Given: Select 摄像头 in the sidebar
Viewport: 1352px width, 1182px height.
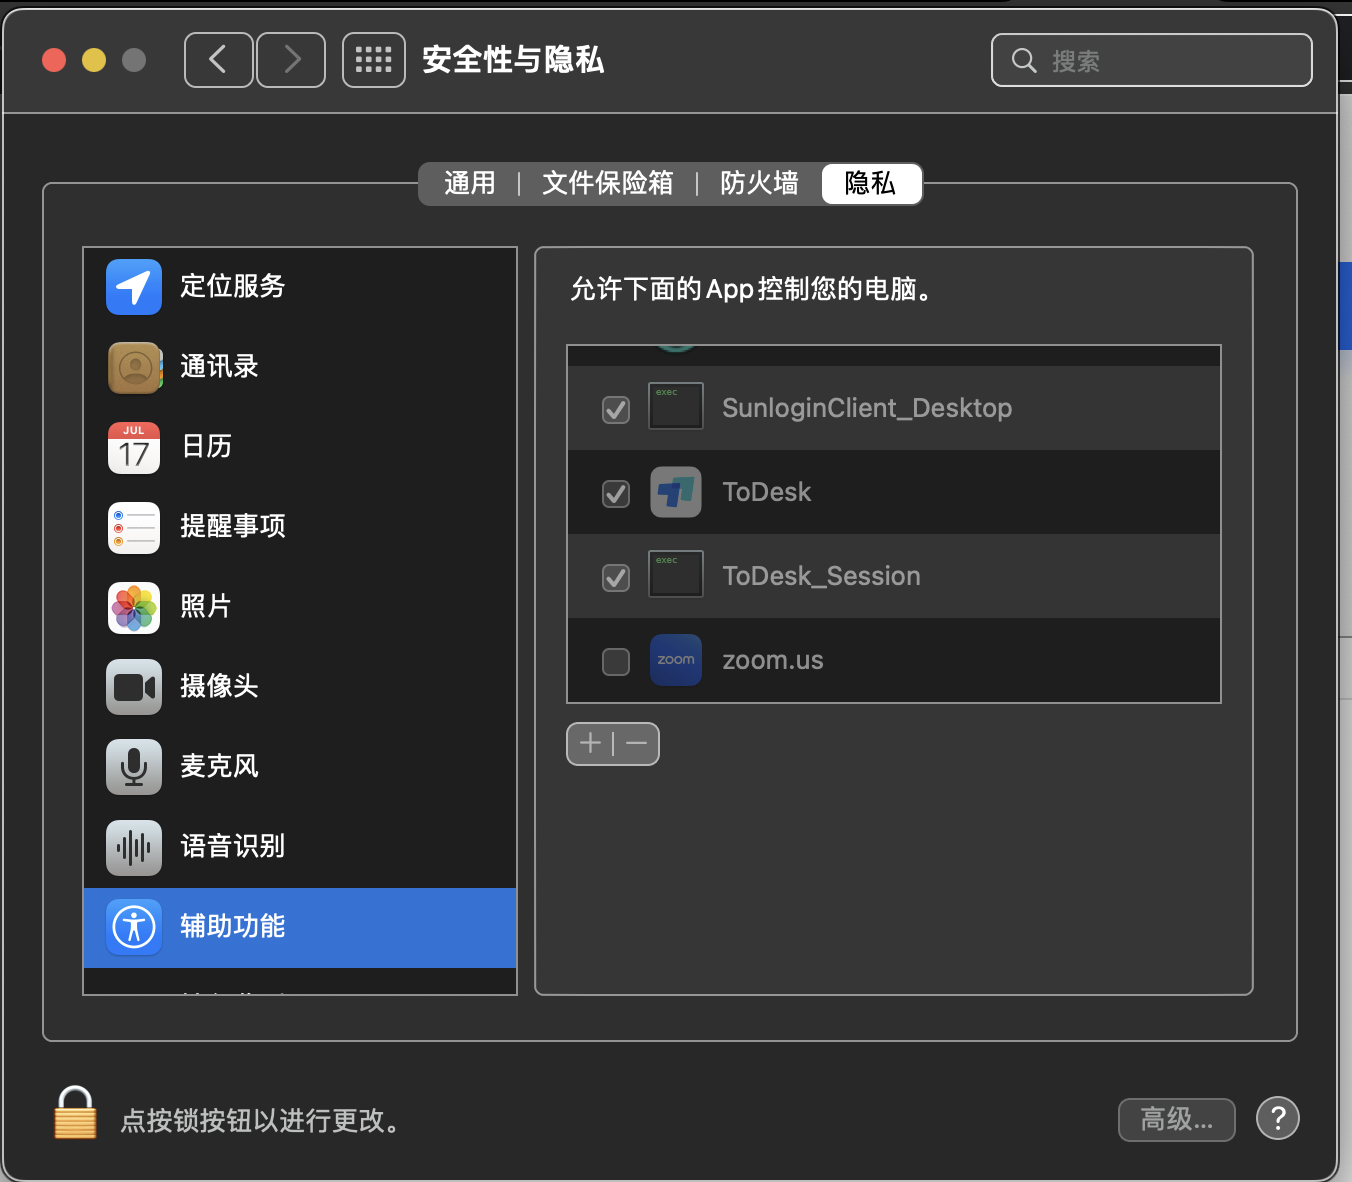Looking at the screenshot, I should [300, 687].
